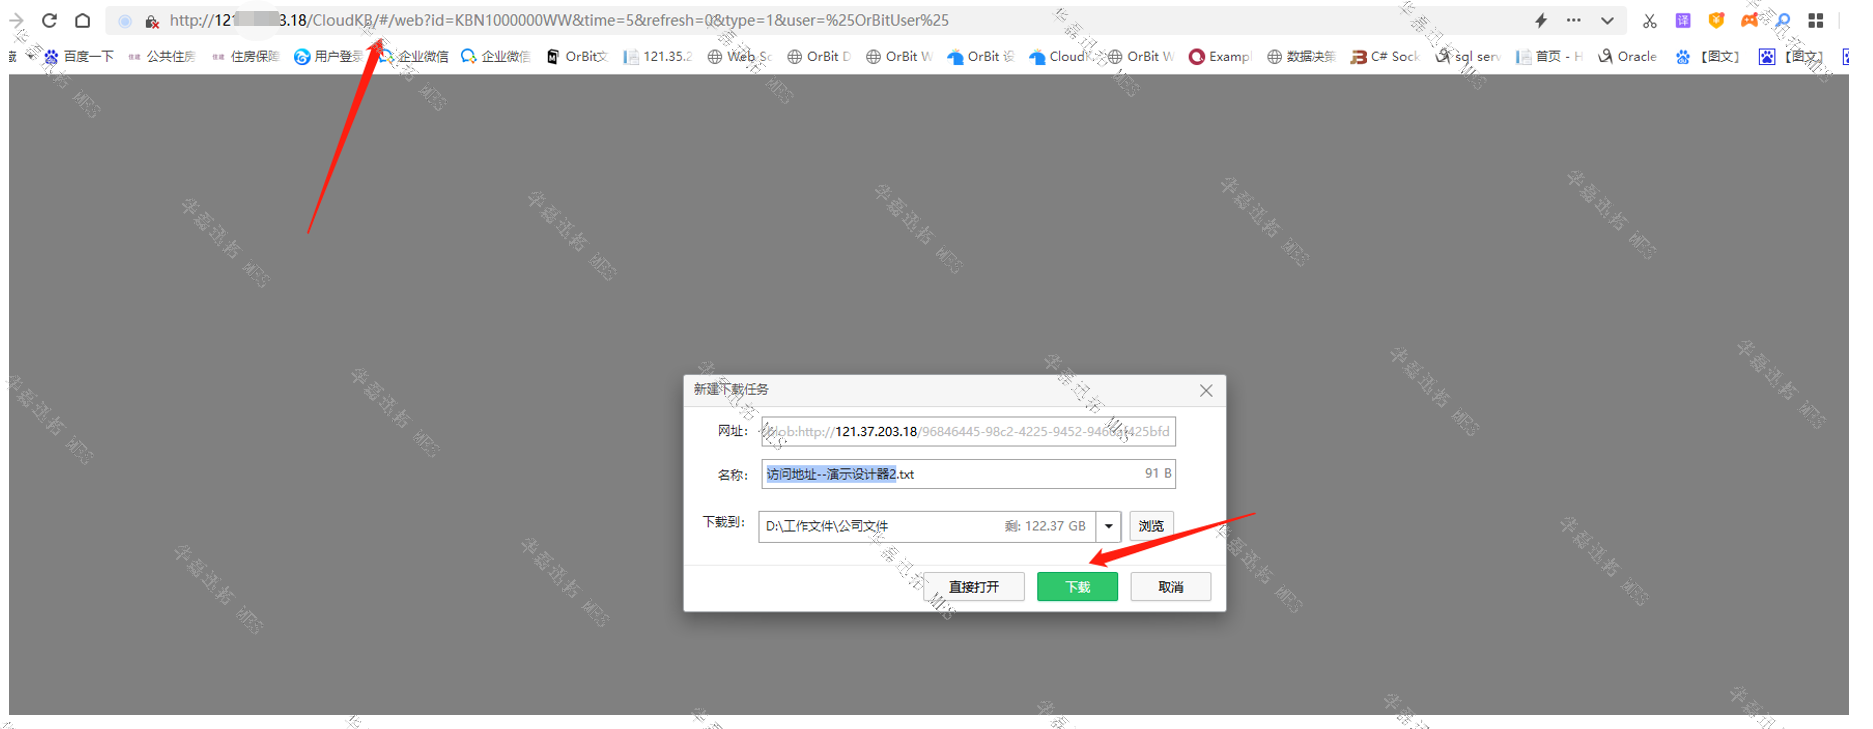
Task: Click the insecure site lock icon
Action: pyautogui.click(x=152, y=21)
